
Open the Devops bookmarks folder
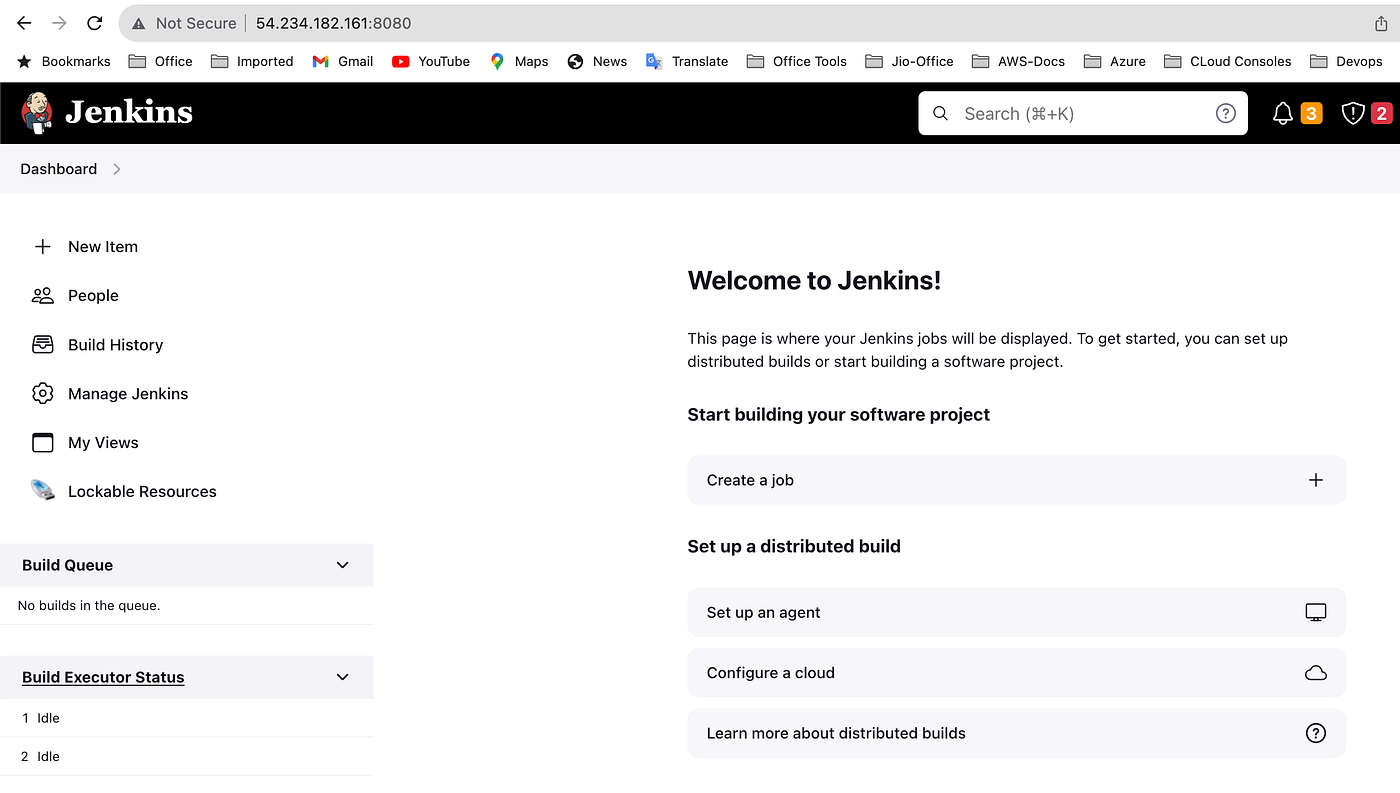pyautogui.click(x=1346, y=61)
